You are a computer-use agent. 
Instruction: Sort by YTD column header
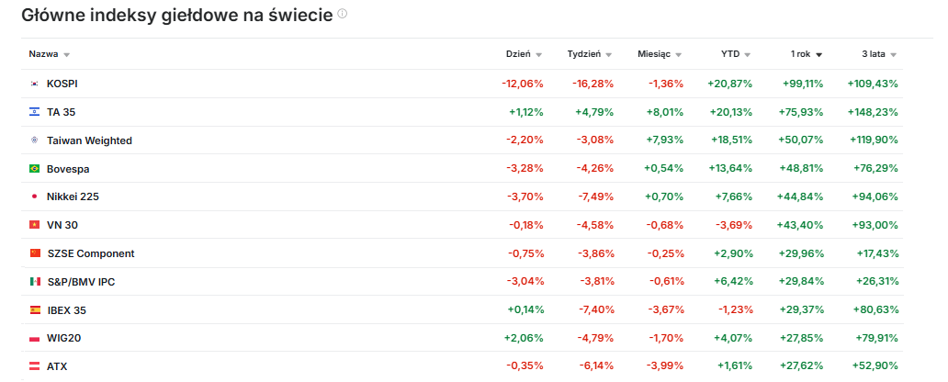pos(735,54)
